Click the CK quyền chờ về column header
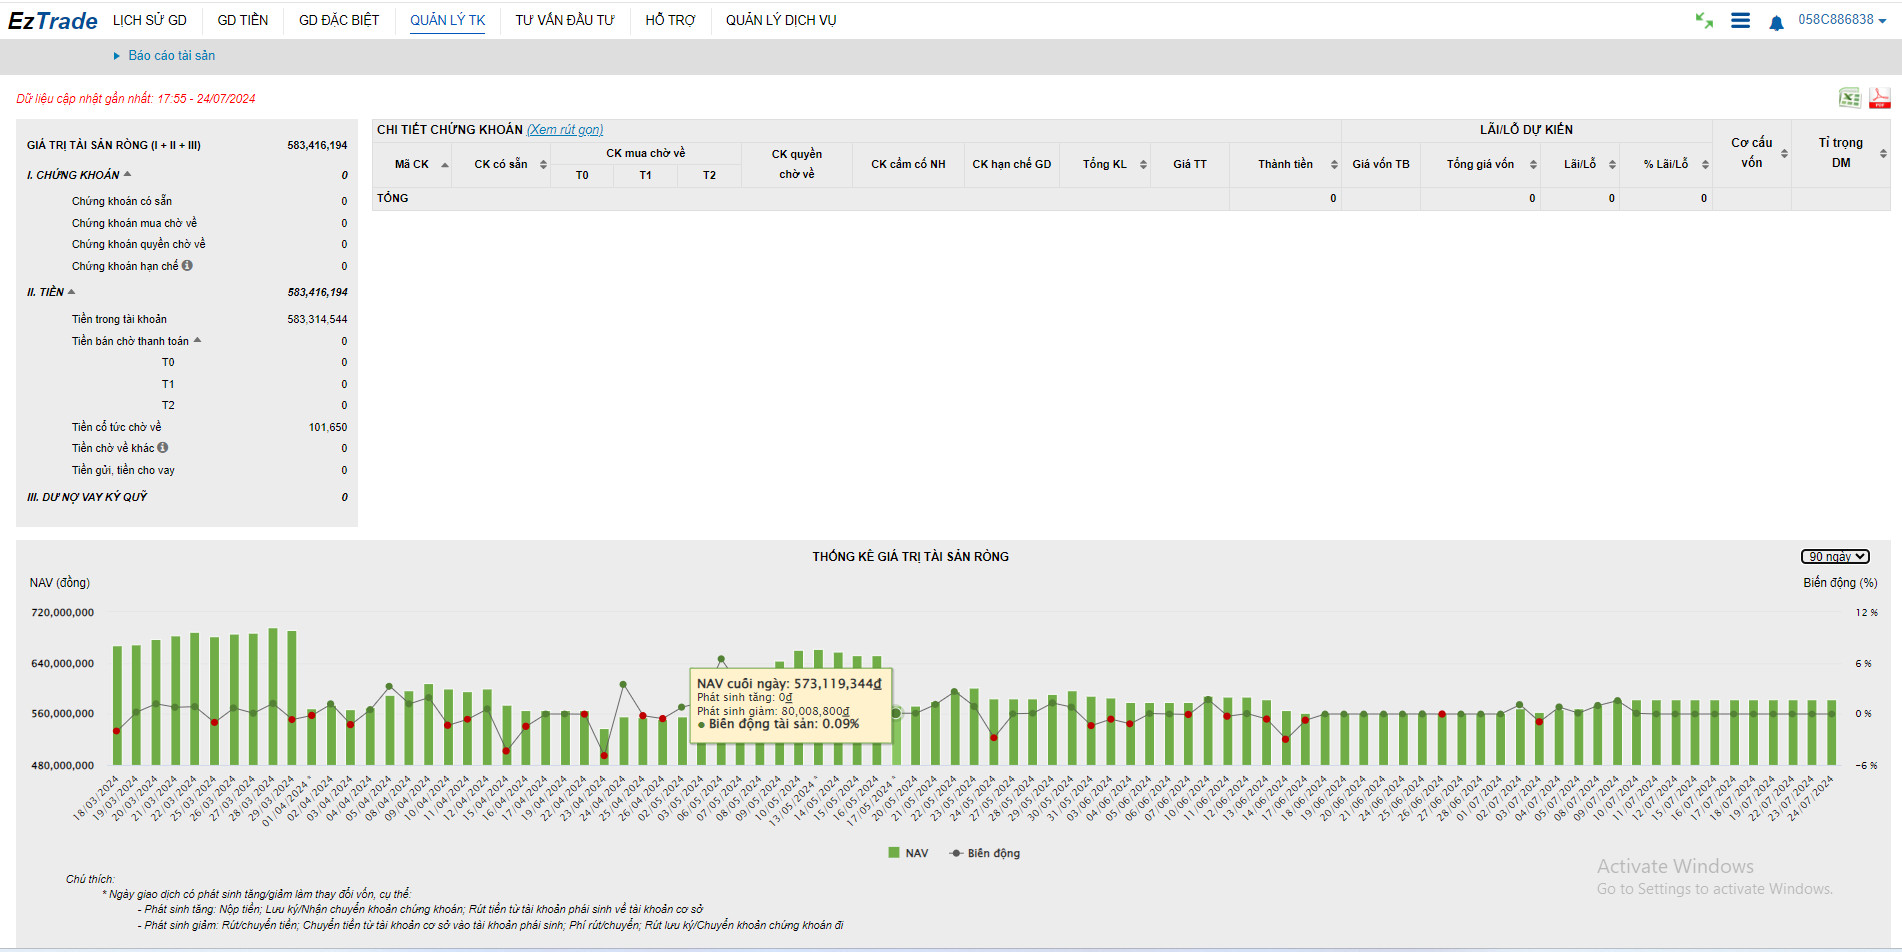 pos(797,164)
